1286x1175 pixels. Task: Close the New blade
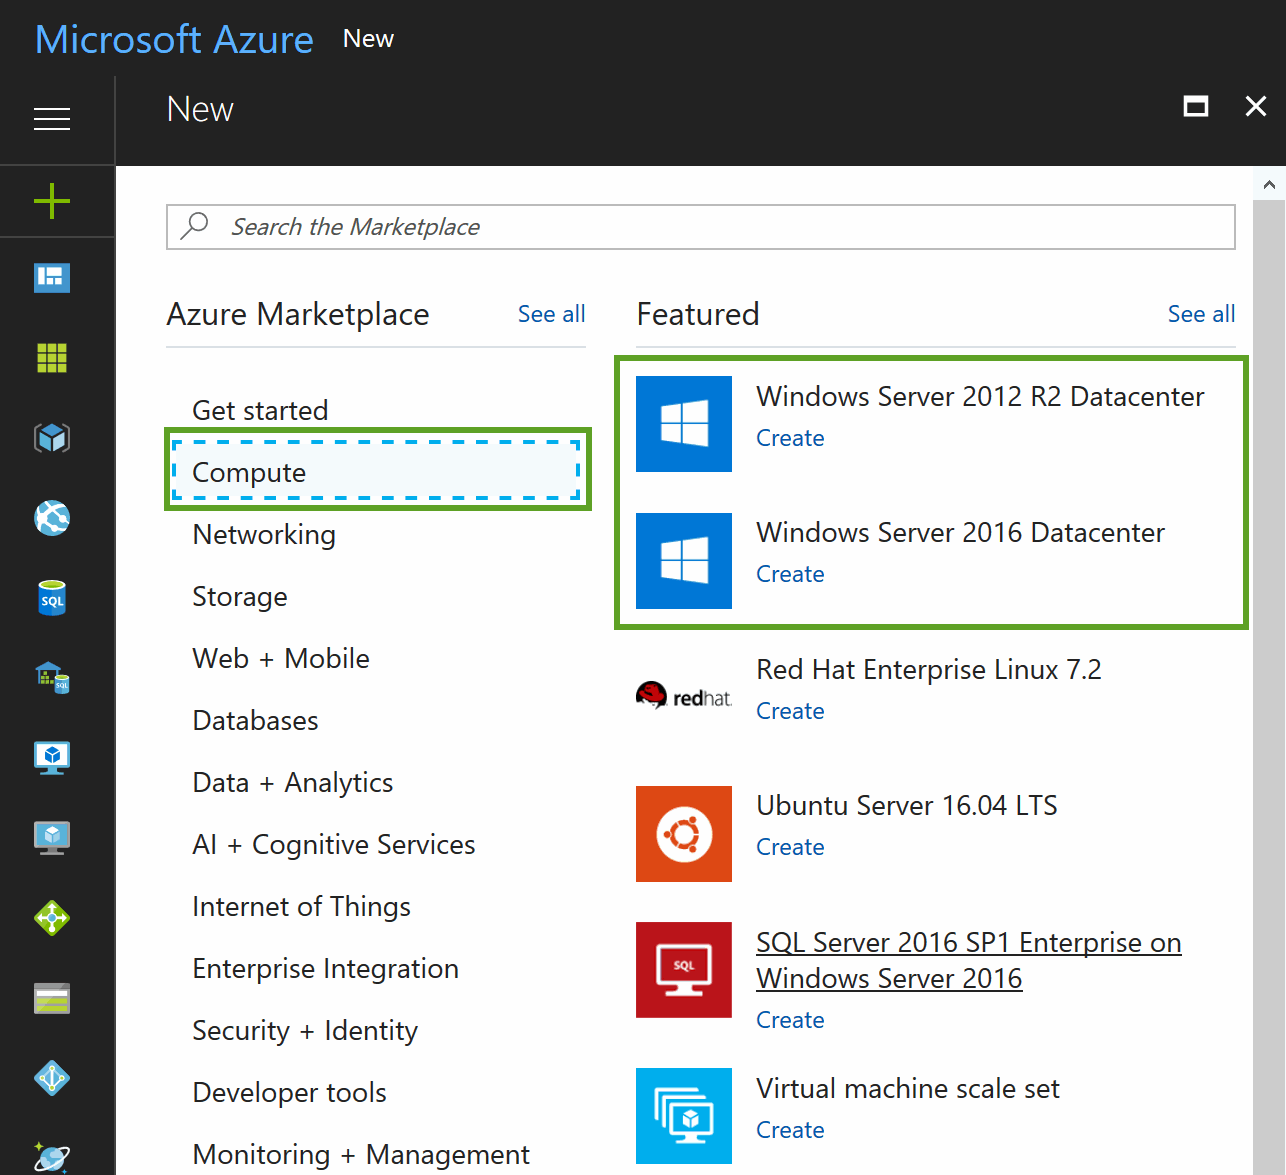tap(1256, 106)
